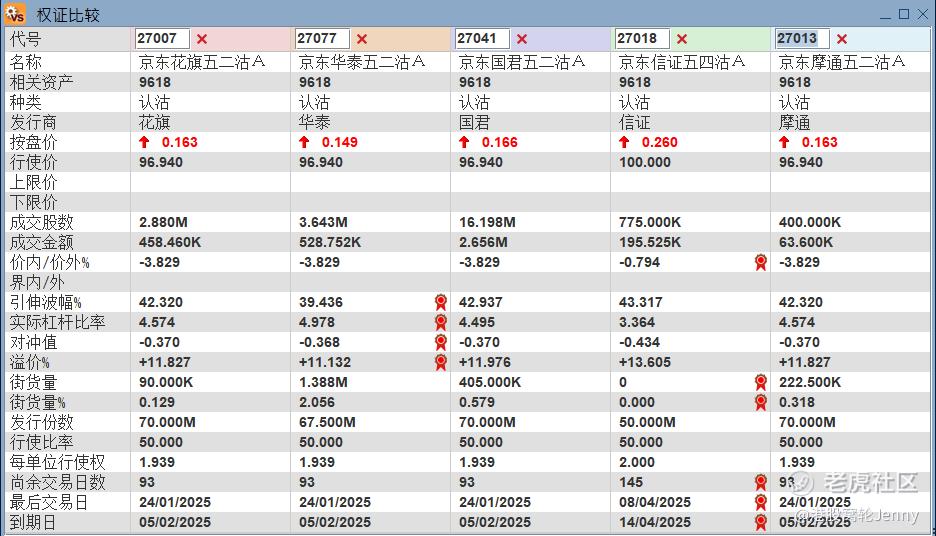Select the name 京东摩通五二沽A

pyautogui.click(x=842, y=62)
